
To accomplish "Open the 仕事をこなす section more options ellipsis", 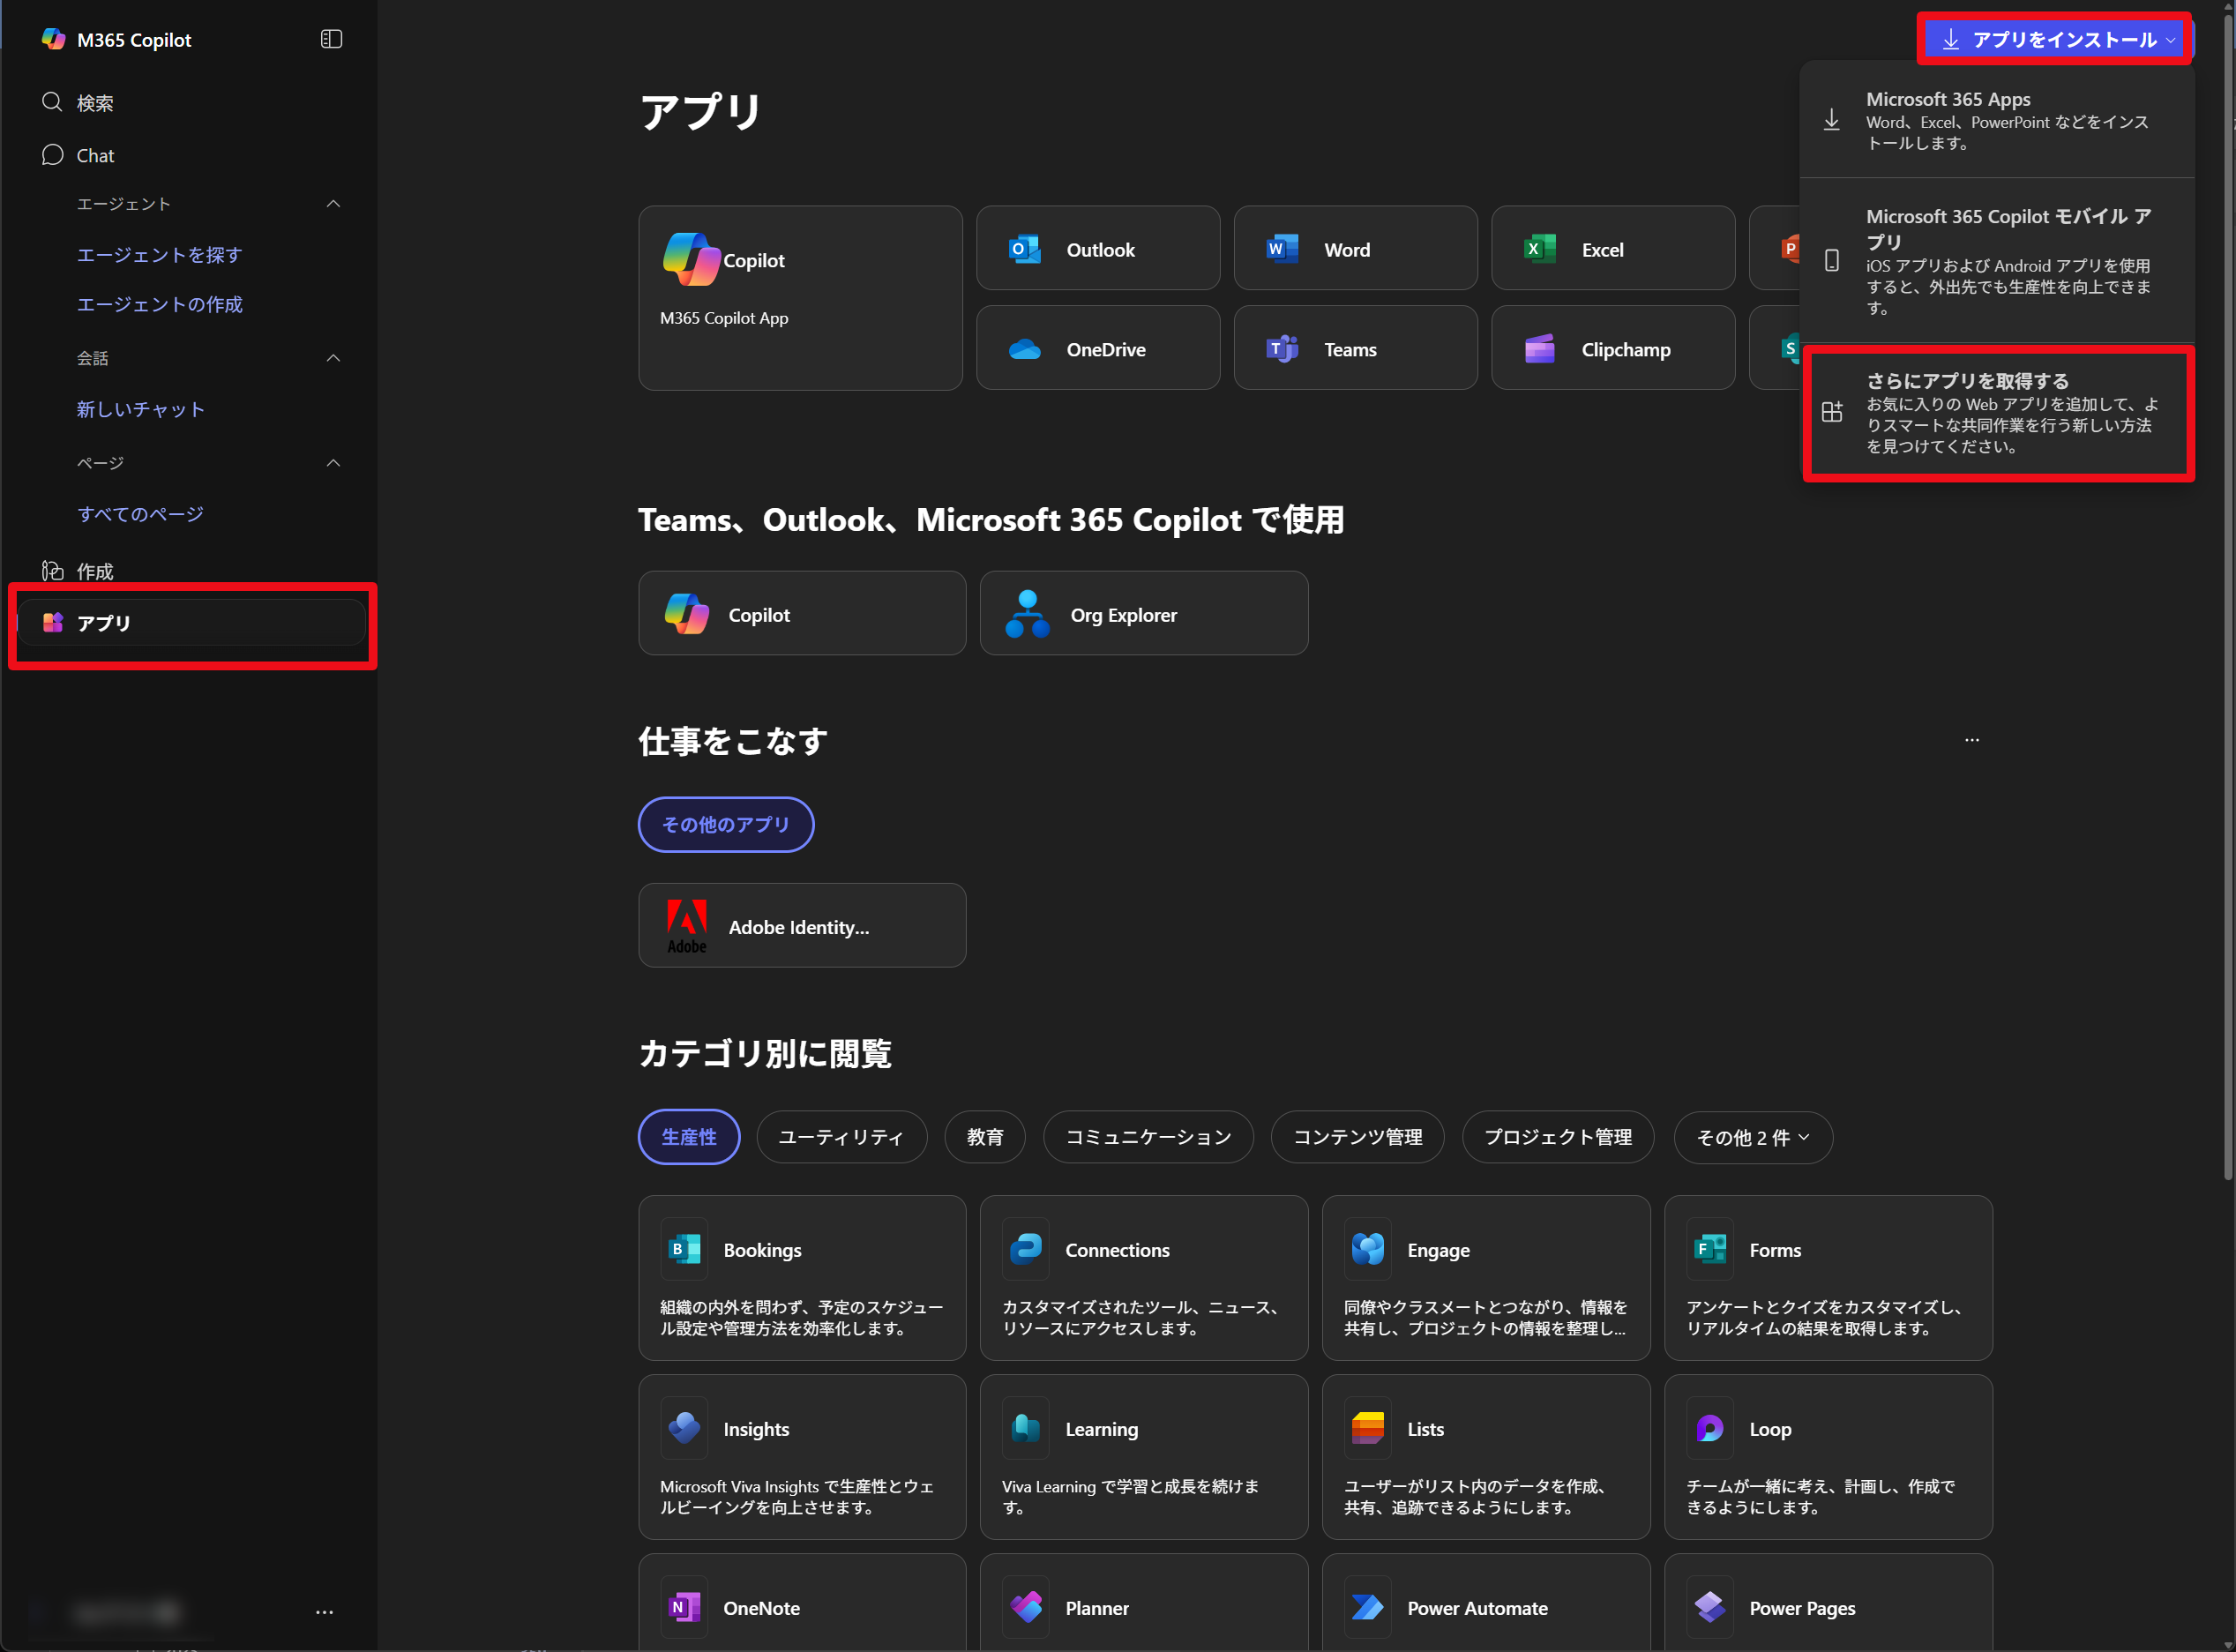I will point(1972,740).
